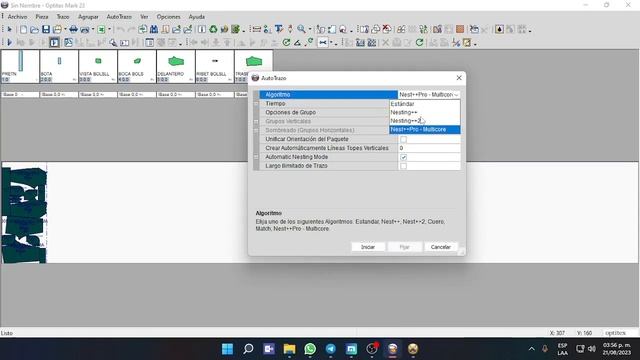This screenshot has height=360, width=640.
Task: Click the Windows Start button
Action: (x=227, y=349)
